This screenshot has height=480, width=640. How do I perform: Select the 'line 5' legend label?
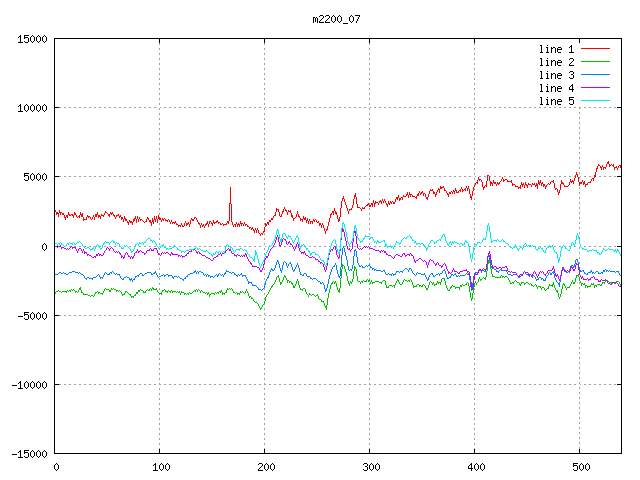pos(556,101)
